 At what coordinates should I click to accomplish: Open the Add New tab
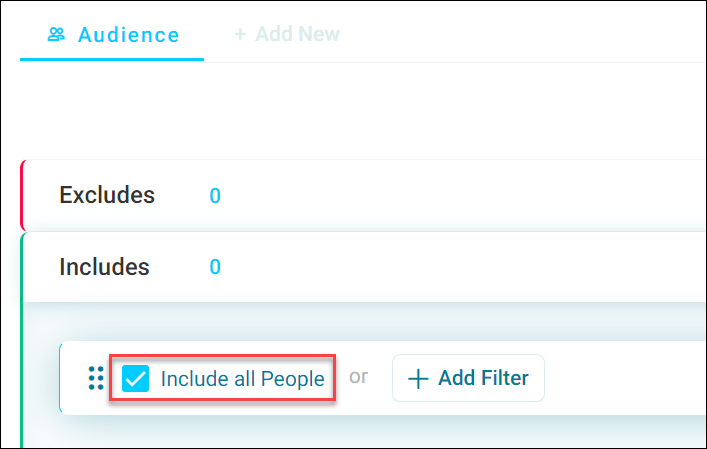[287, 34]
